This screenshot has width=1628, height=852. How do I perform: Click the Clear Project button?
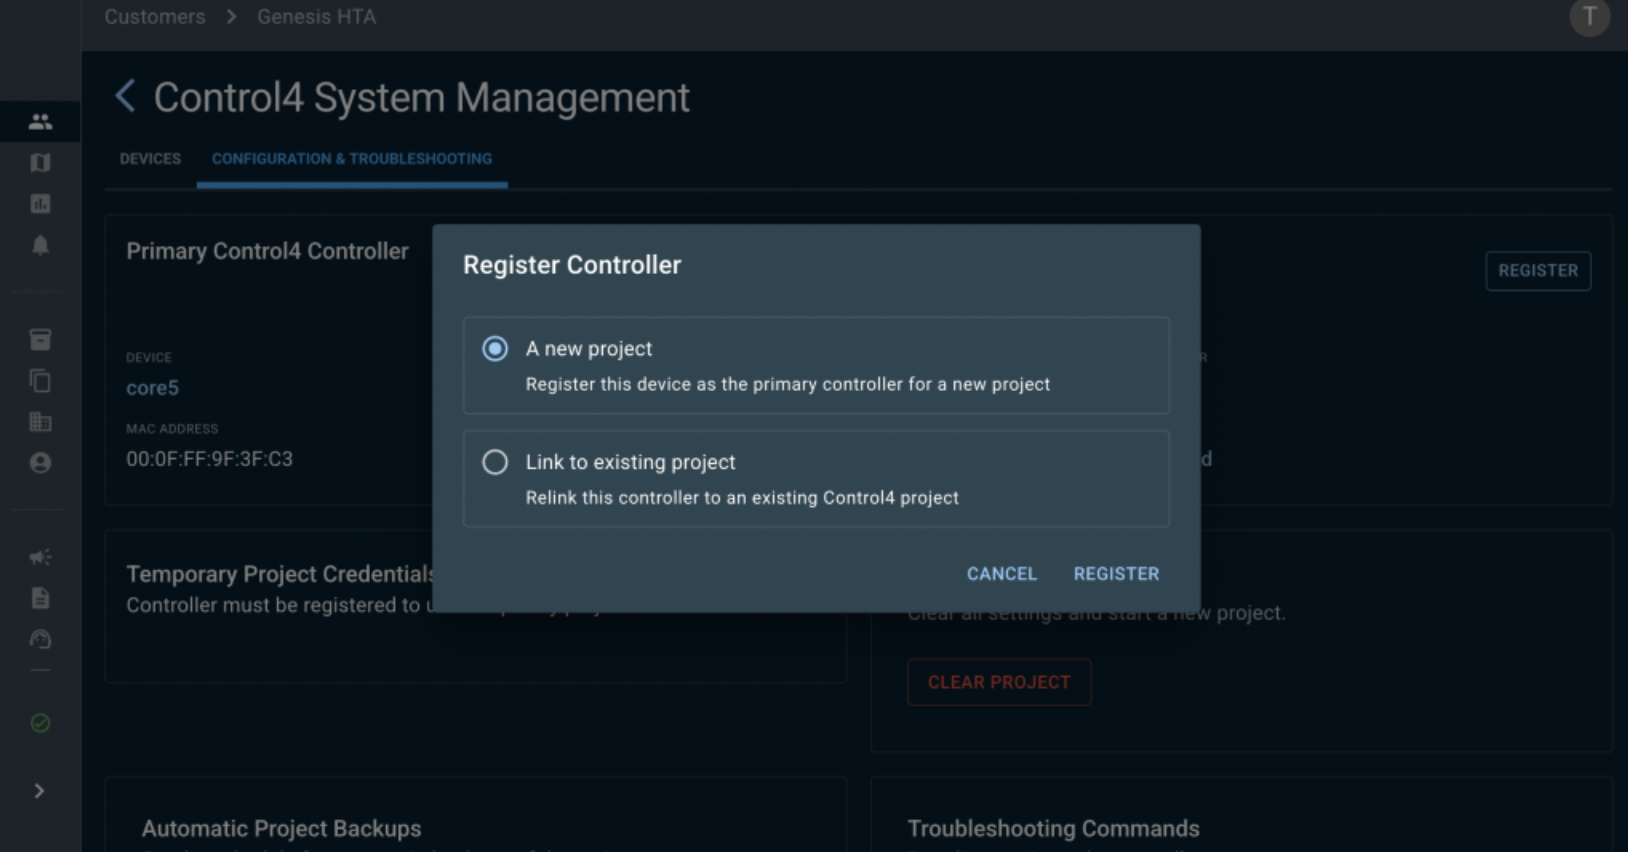coord(999,682)
